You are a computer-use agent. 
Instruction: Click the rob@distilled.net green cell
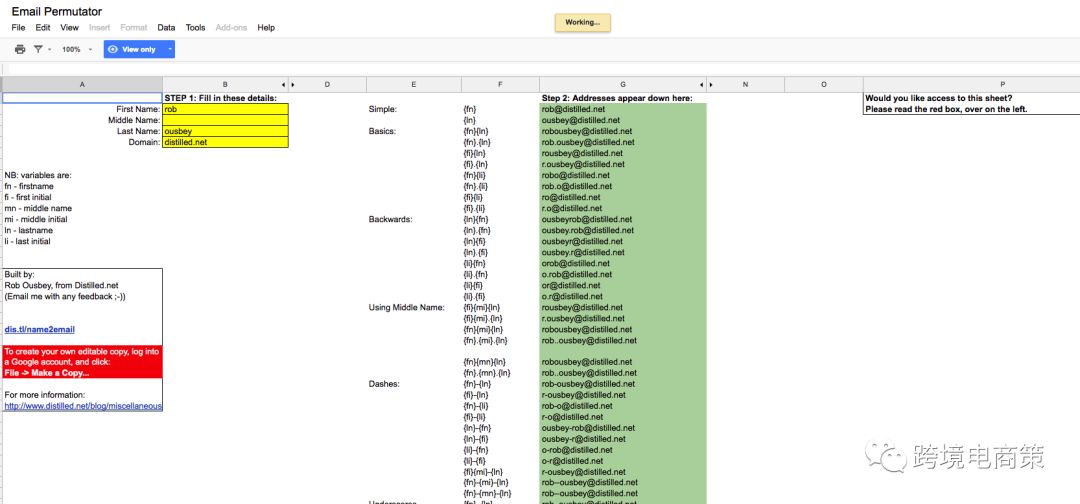(622, 109)
